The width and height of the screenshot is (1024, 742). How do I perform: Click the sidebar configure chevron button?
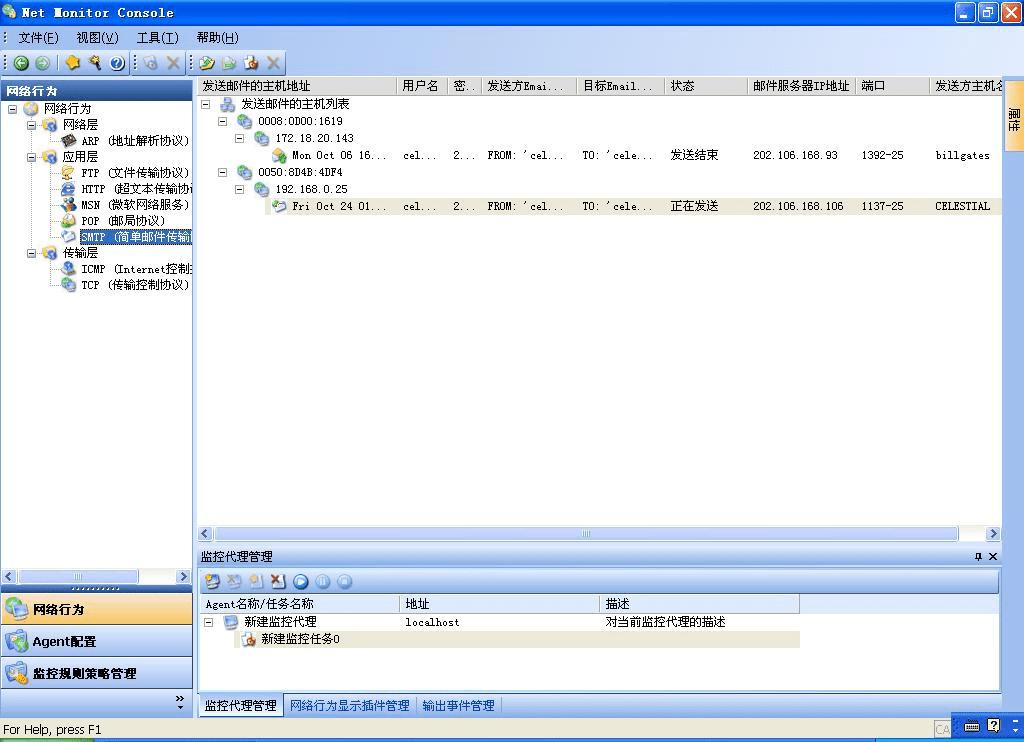[x=180, y=703]
